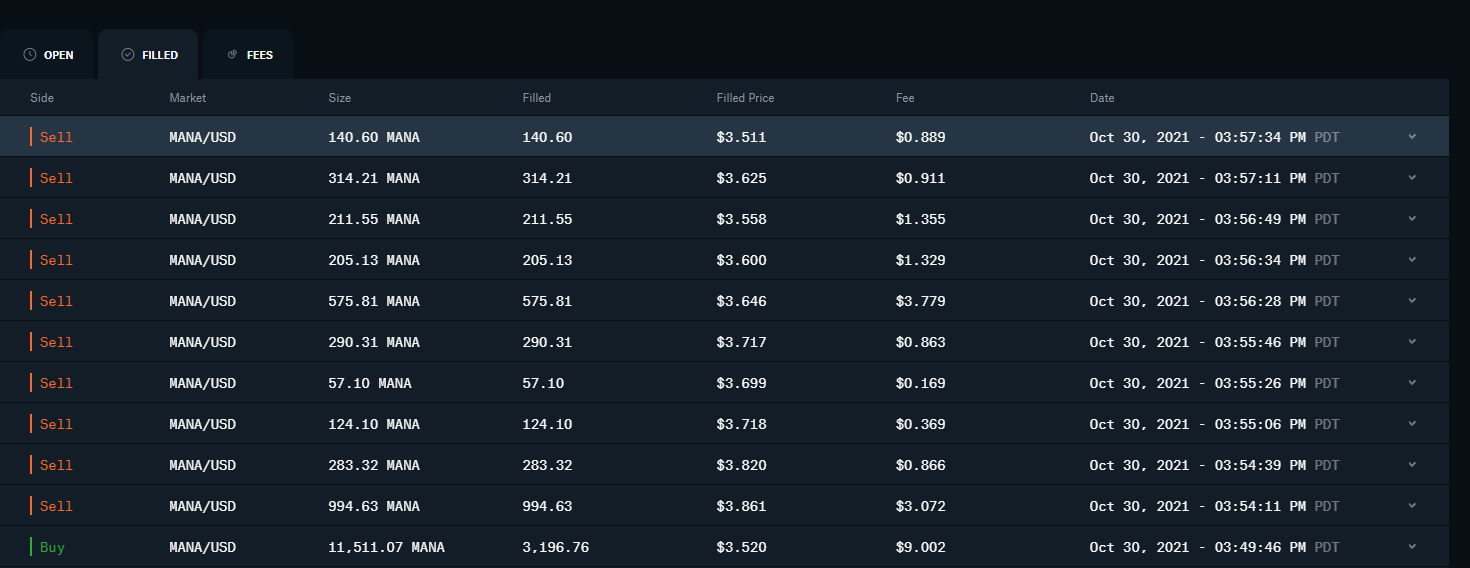Expand the 11,511.07 MANA buy order
Screen dimensions: 1470x568
point(1412,547)
